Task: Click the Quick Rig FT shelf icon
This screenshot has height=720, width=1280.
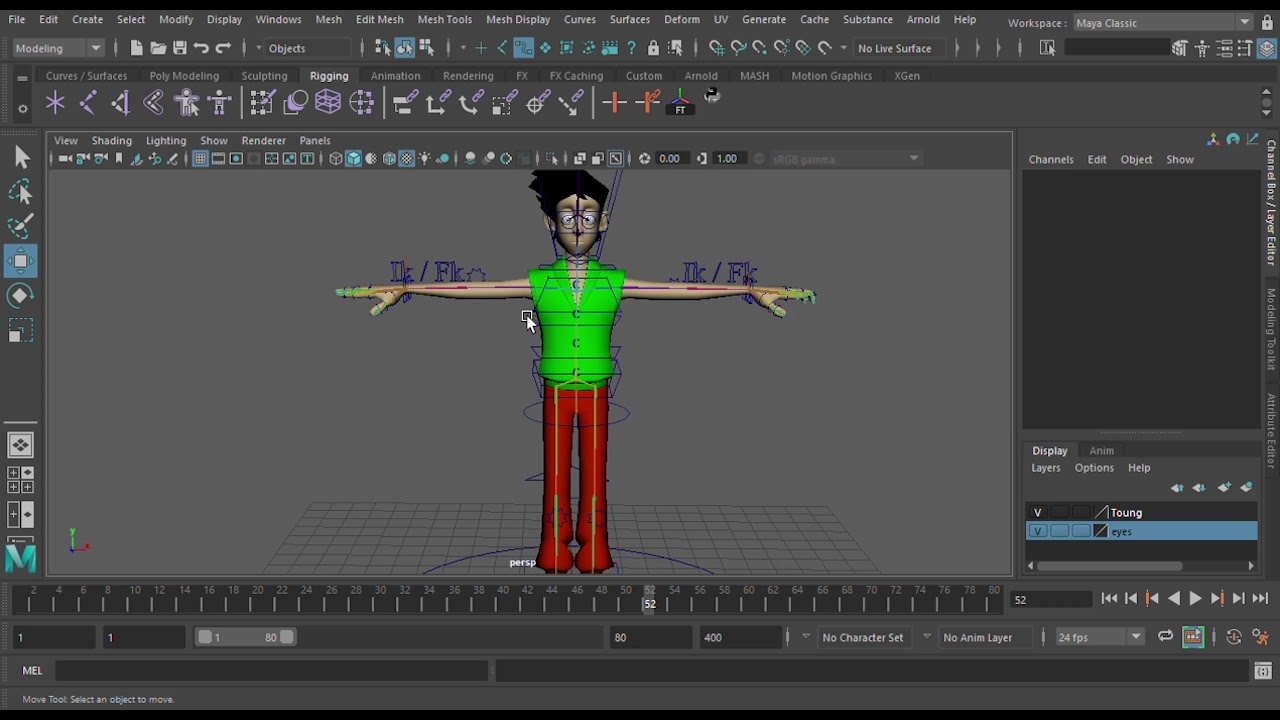Action: click(681, 102)
